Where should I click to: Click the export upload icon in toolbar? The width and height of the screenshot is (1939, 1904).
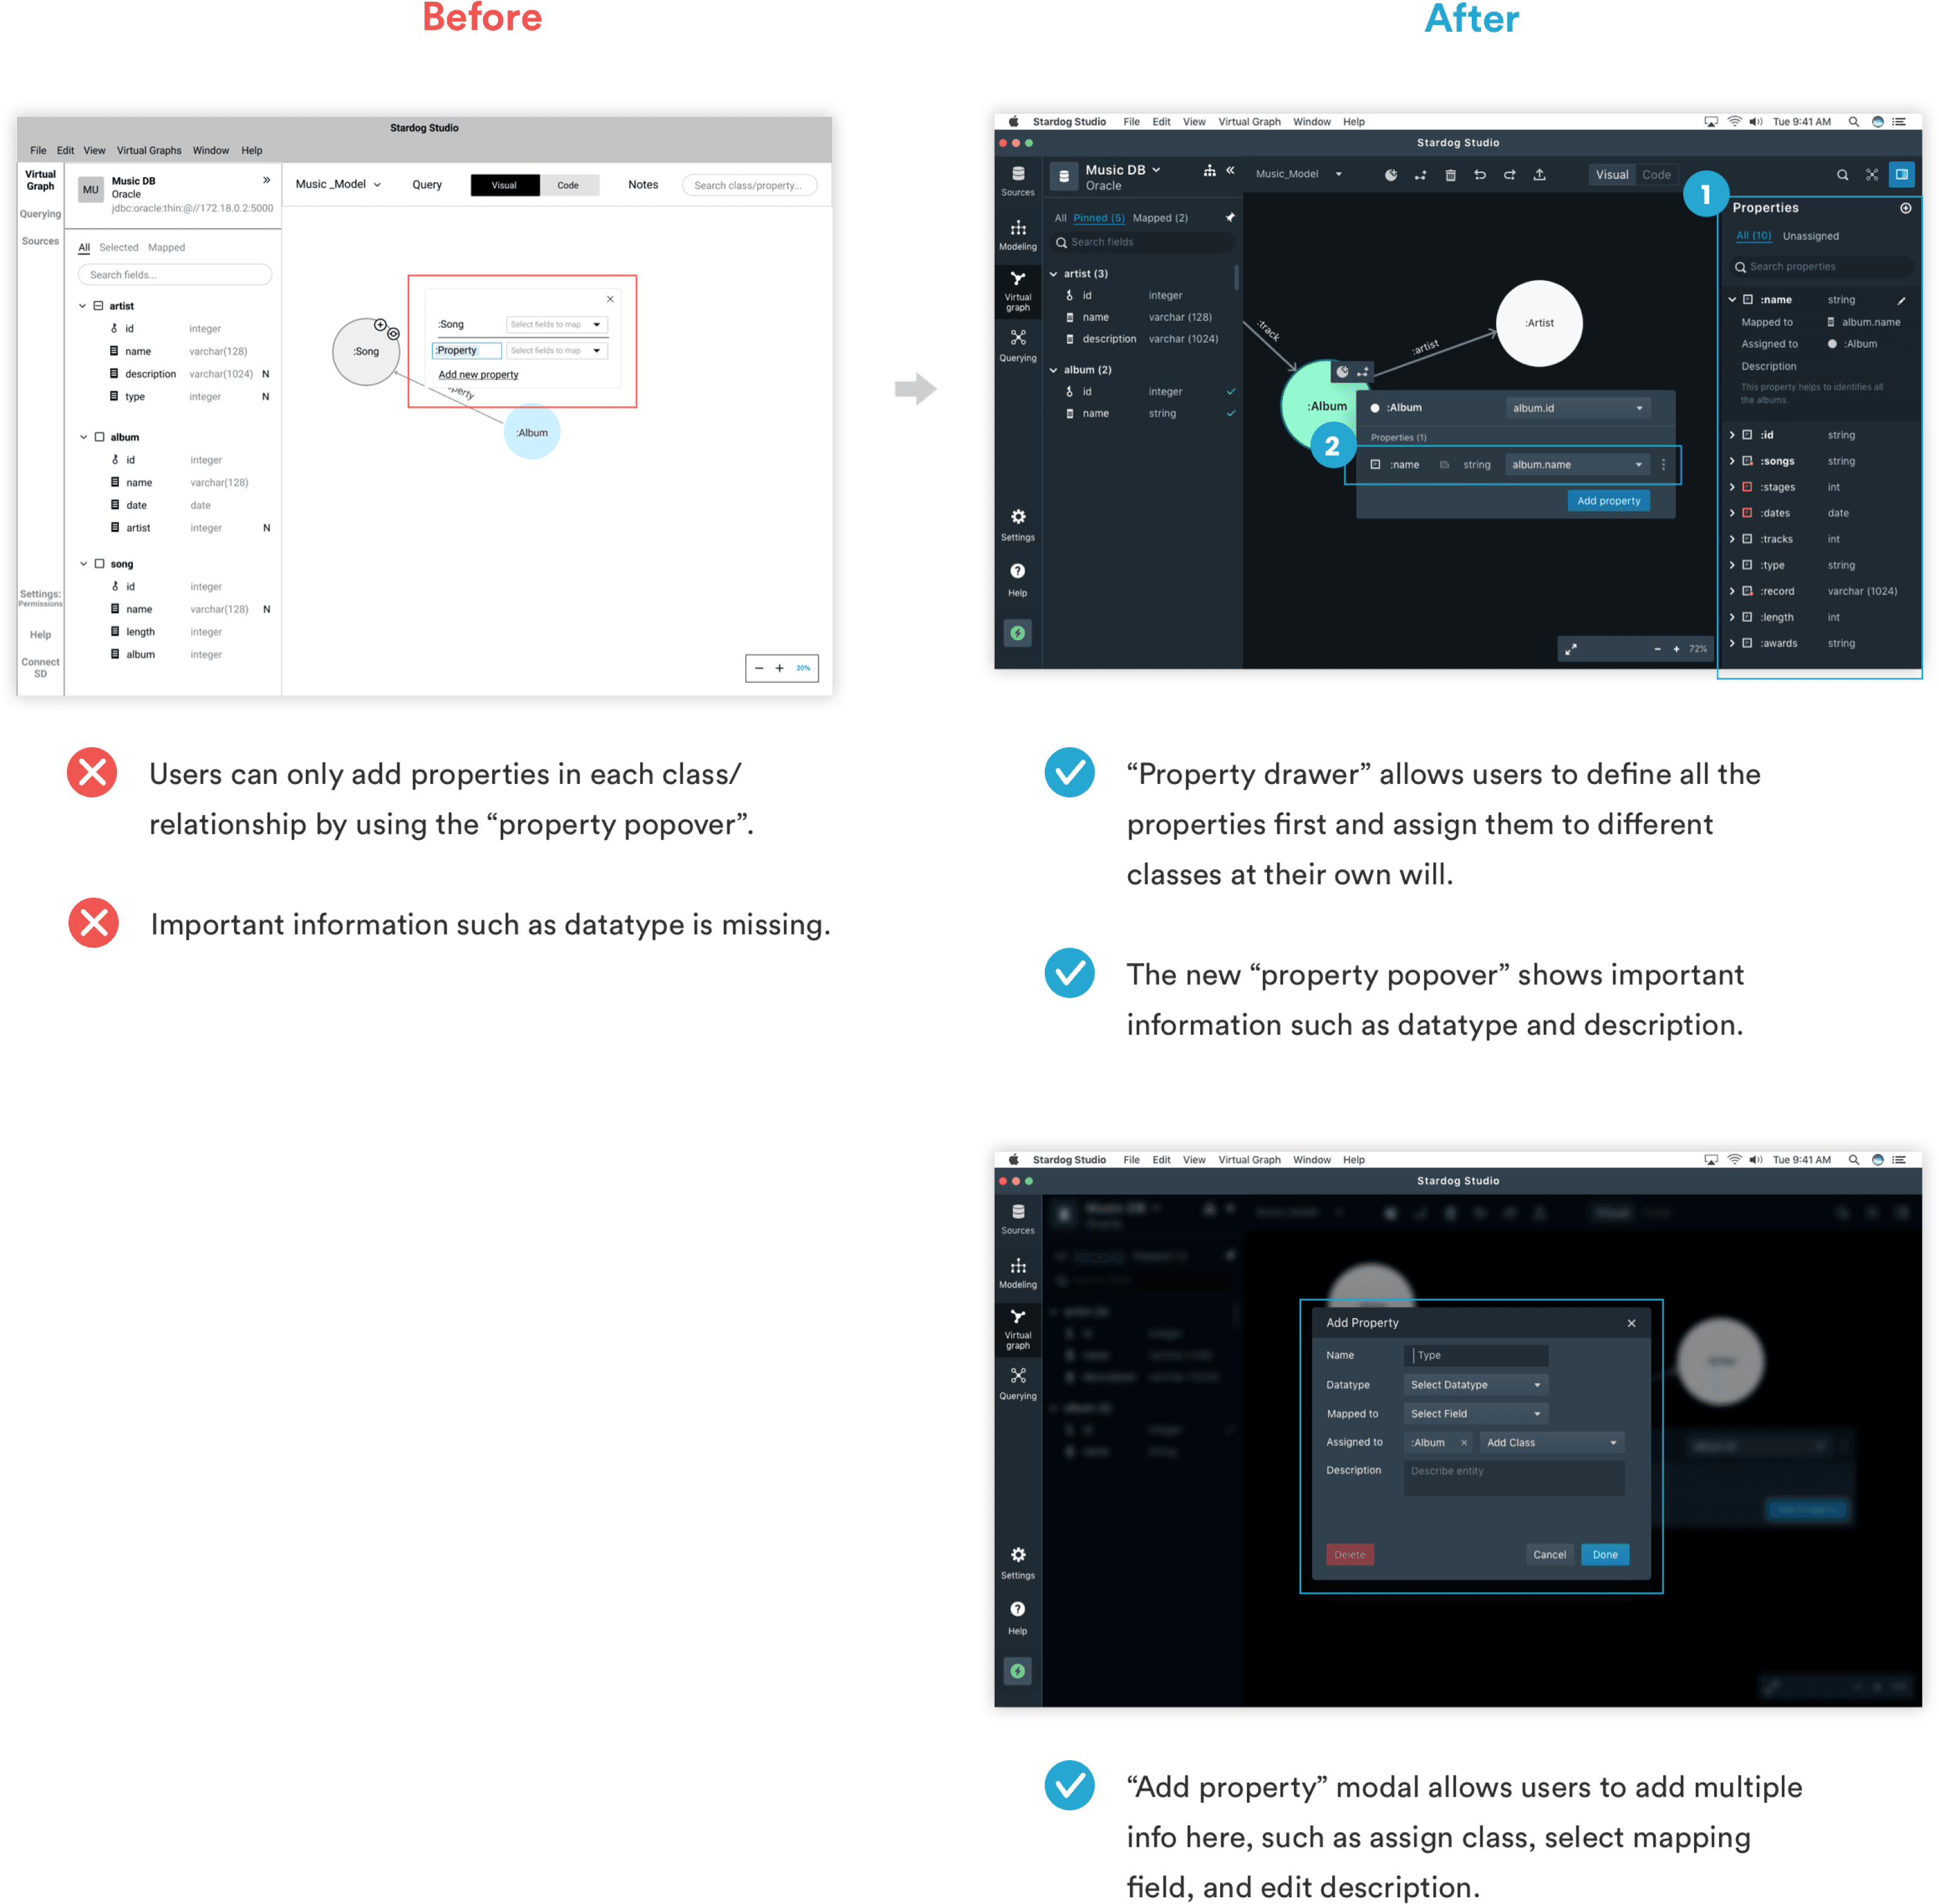(1539, 175)
